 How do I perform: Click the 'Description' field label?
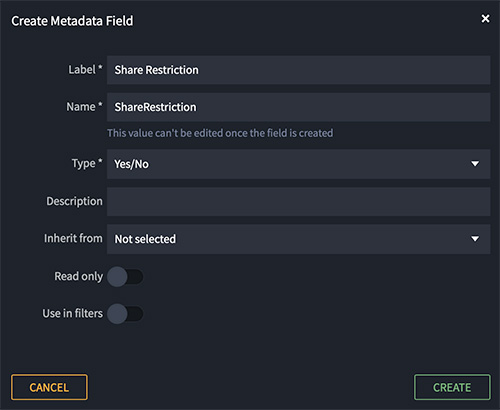pyautogui.click(x=74, y=201)
